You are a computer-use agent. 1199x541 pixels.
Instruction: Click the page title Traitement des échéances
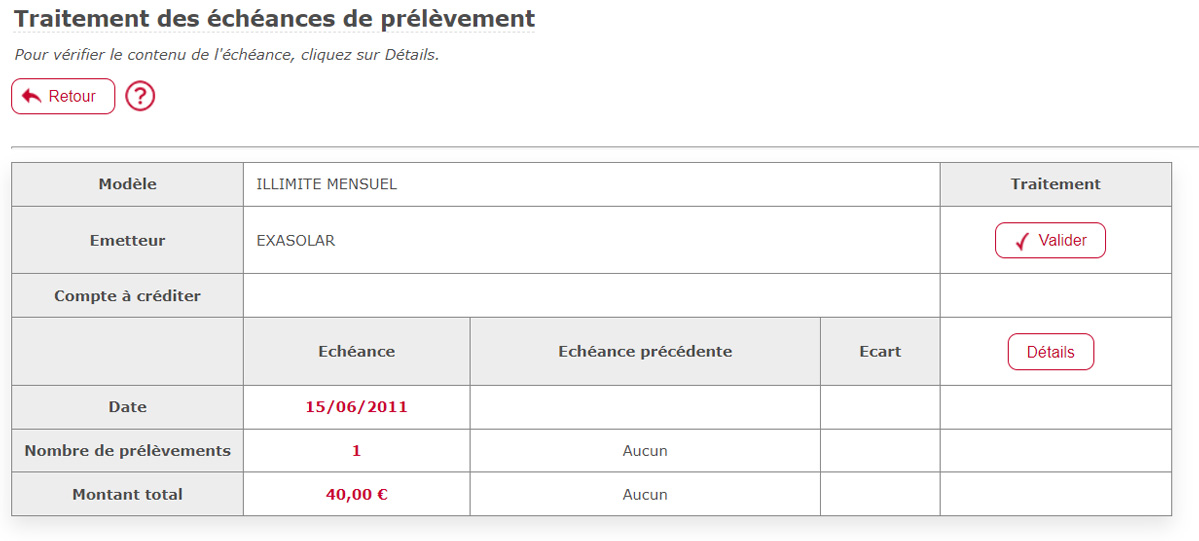[x=195, y=18]
